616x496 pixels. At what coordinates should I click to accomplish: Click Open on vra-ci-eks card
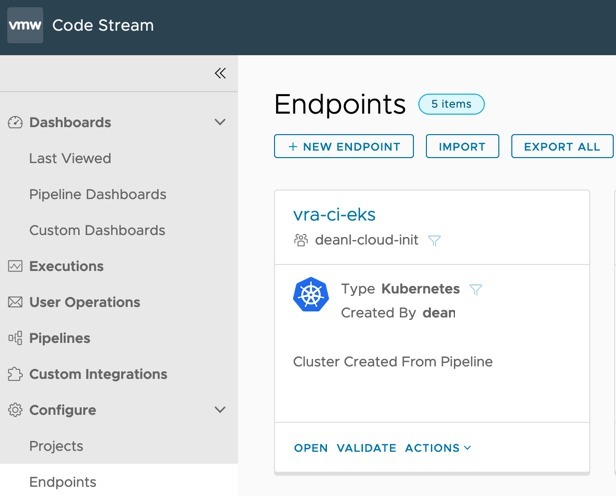tap(311, 448)
